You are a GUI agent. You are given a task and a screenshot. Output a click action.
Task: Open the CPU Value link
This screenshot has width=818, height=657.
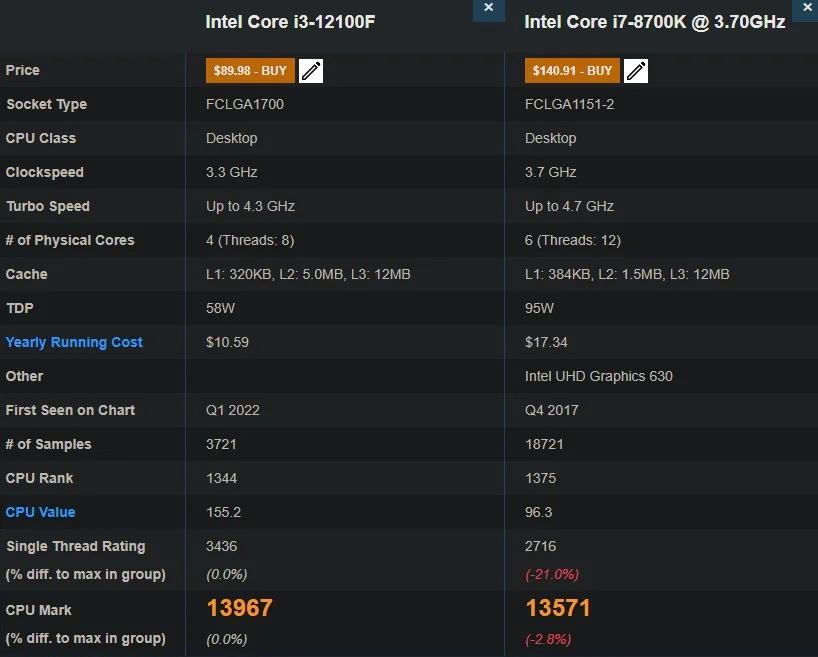click(x=40, y=512)
